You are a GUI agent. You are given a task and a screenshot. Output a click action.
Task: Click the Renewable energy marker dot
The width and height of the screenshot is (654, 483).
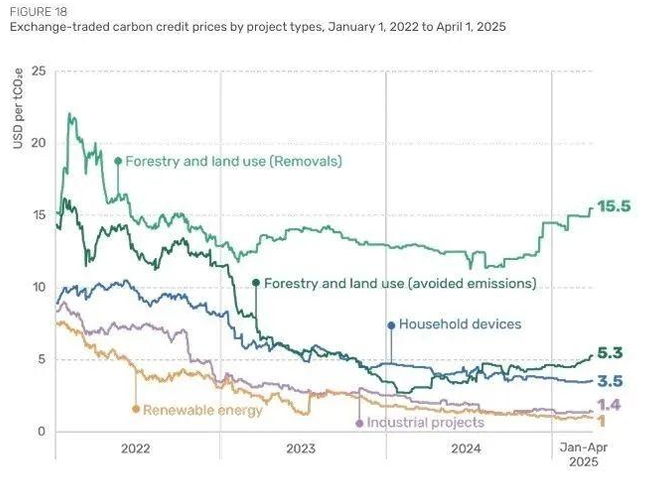pos(135,409)
